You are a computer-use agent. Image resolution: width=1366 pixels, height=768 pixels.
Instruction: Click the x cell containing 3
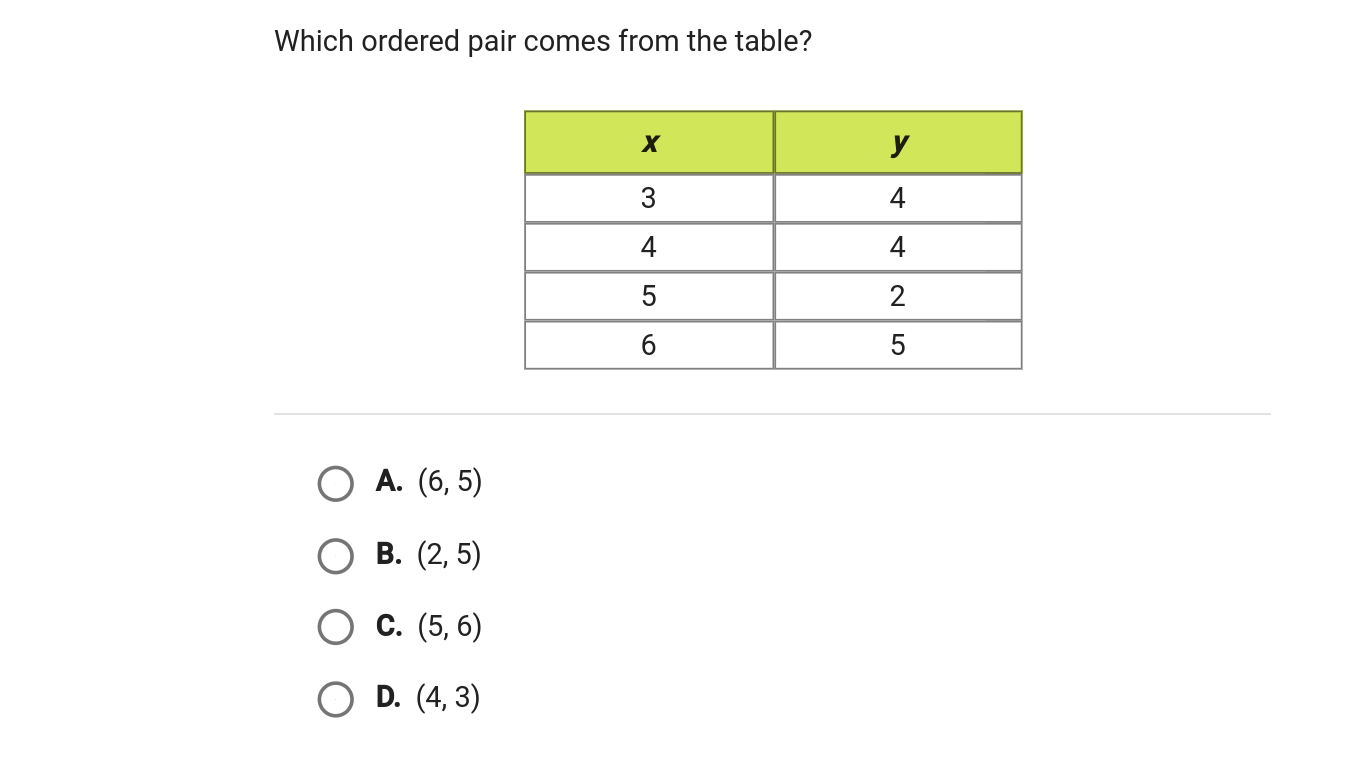click(x=649, y=198)
